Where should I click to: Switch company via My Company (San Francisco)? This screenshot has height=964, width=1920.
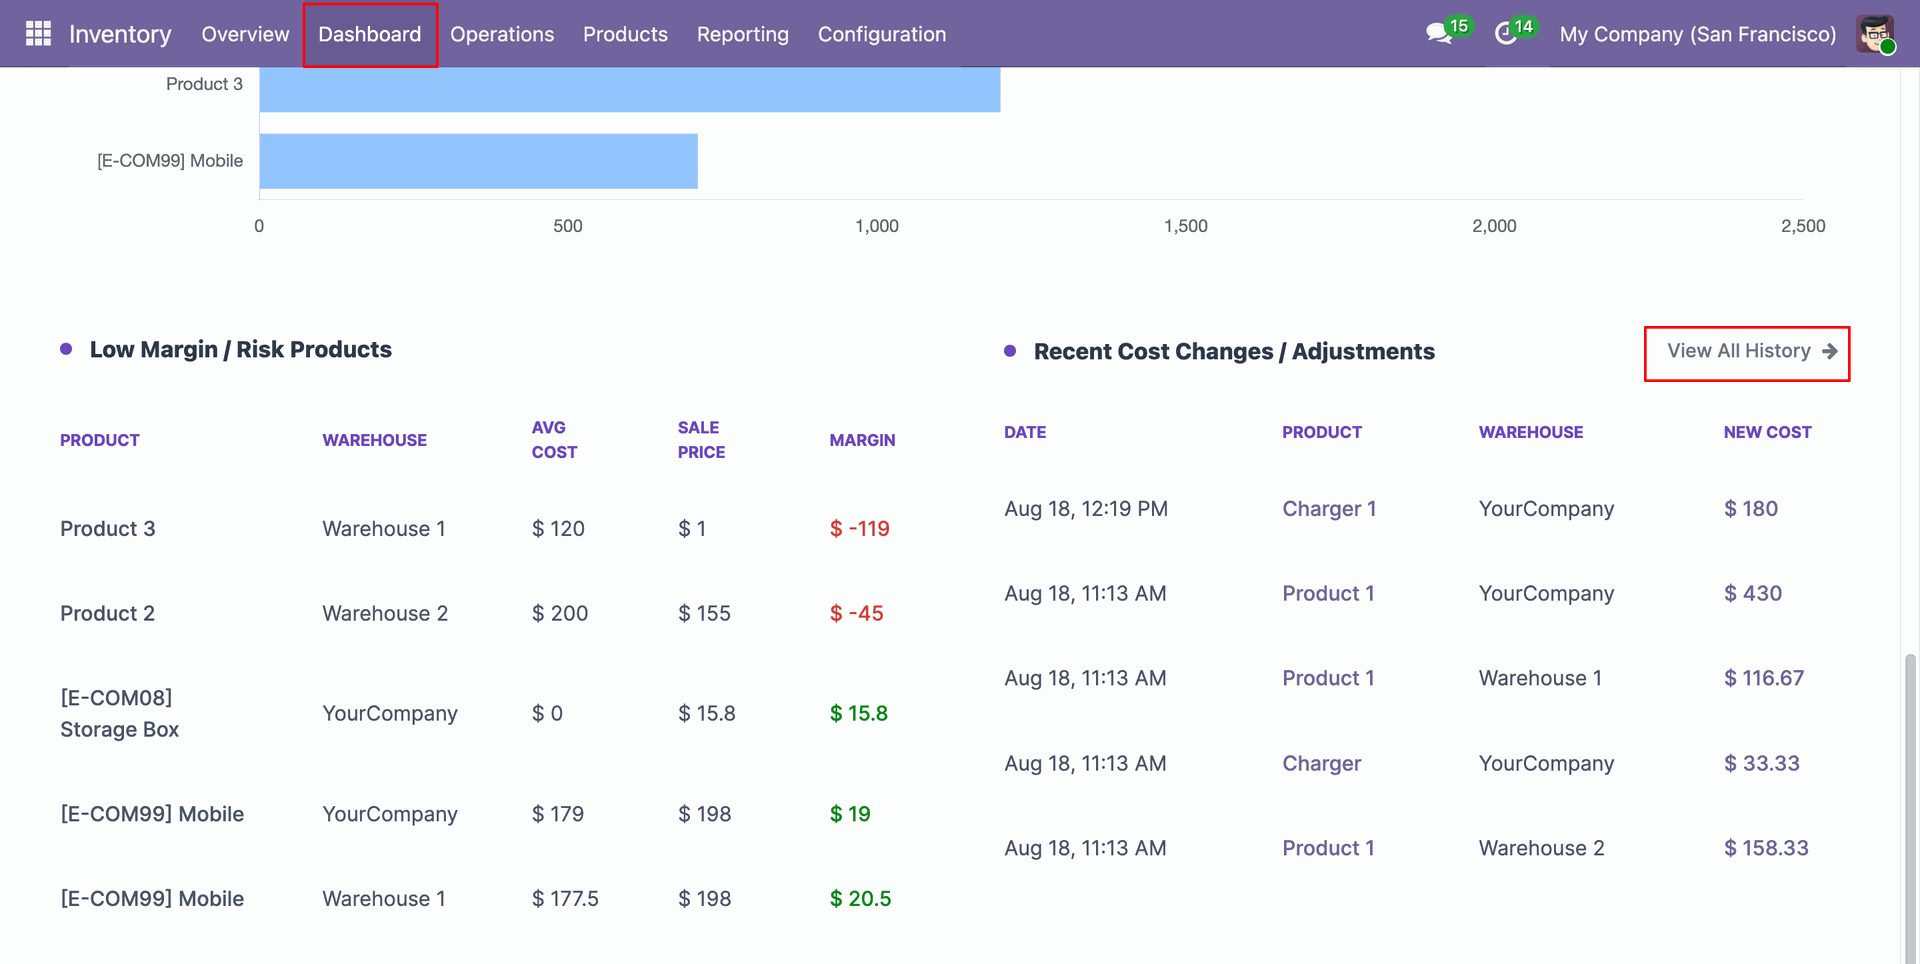coord(1698,34)
